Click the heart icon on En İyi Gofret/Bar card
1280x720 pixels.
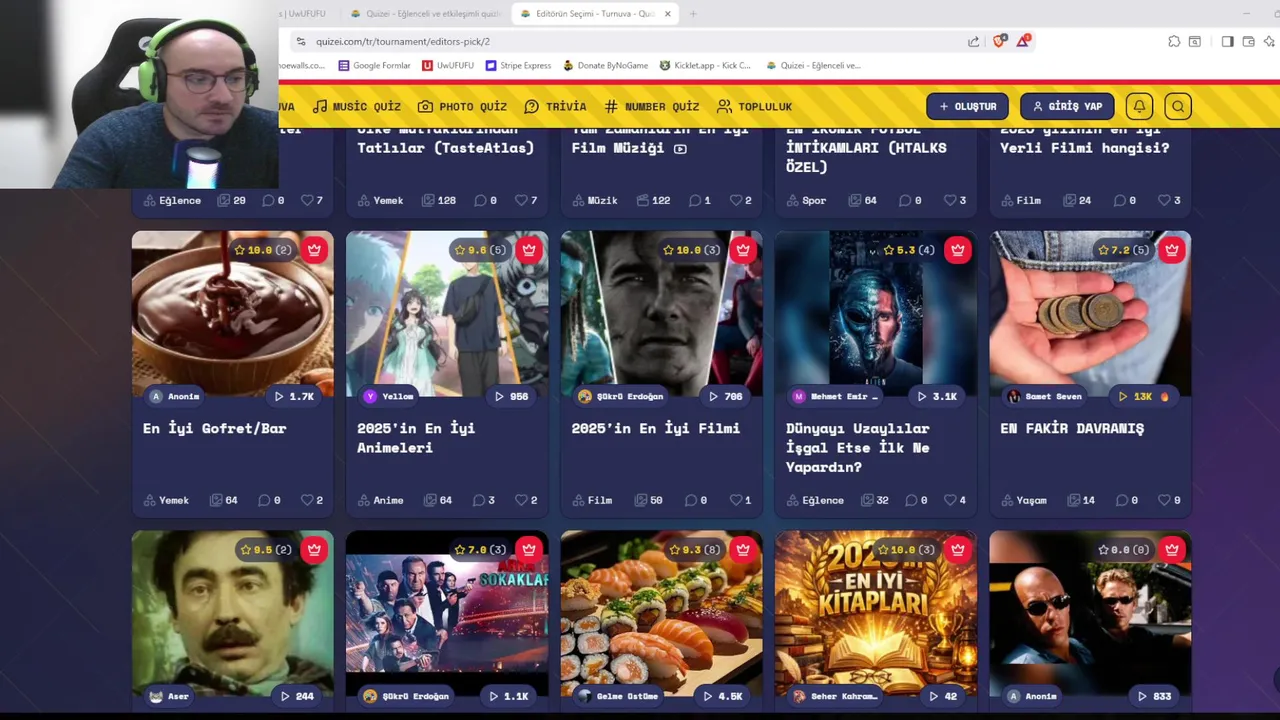pos(306,500)
